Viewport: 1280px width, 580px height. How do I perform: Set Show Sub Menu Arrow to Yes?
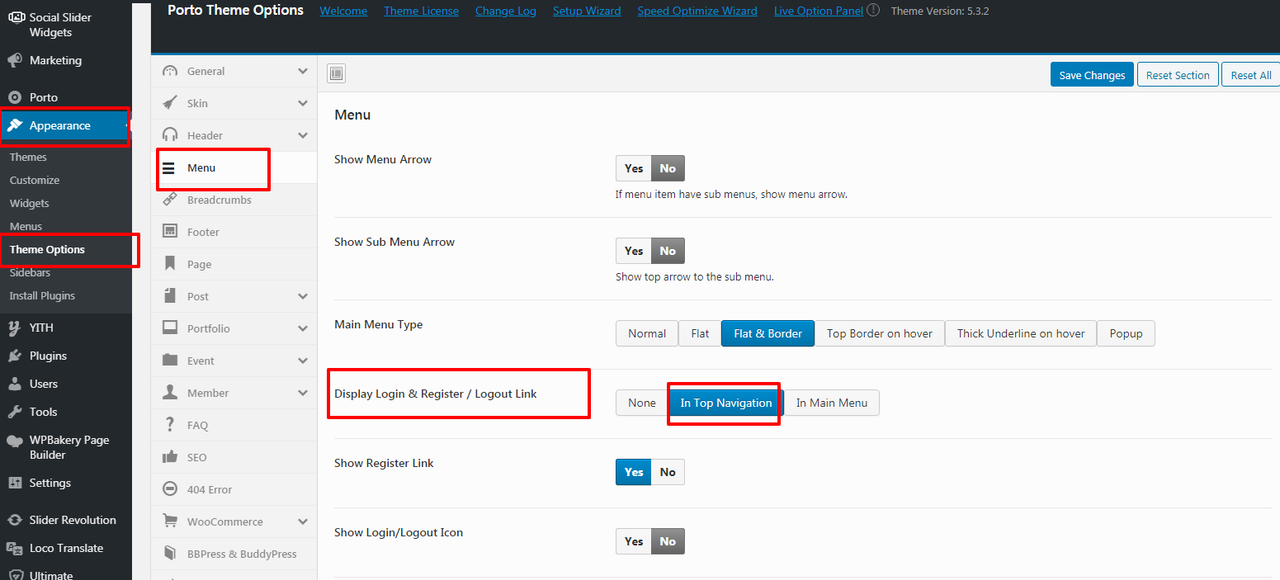click(x=633, y=251)
